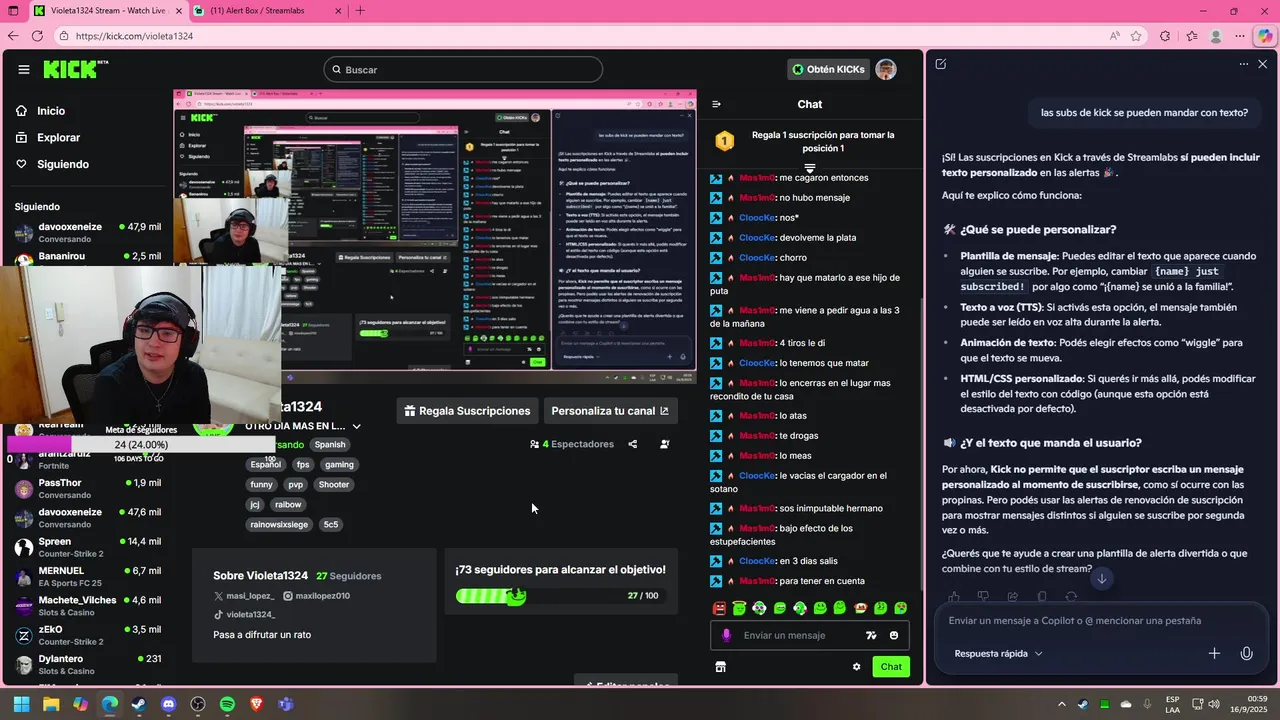The image size is (1280, 720).
Task: Jump to bottom of Copilot conversation
Action: pos(1101,578)
